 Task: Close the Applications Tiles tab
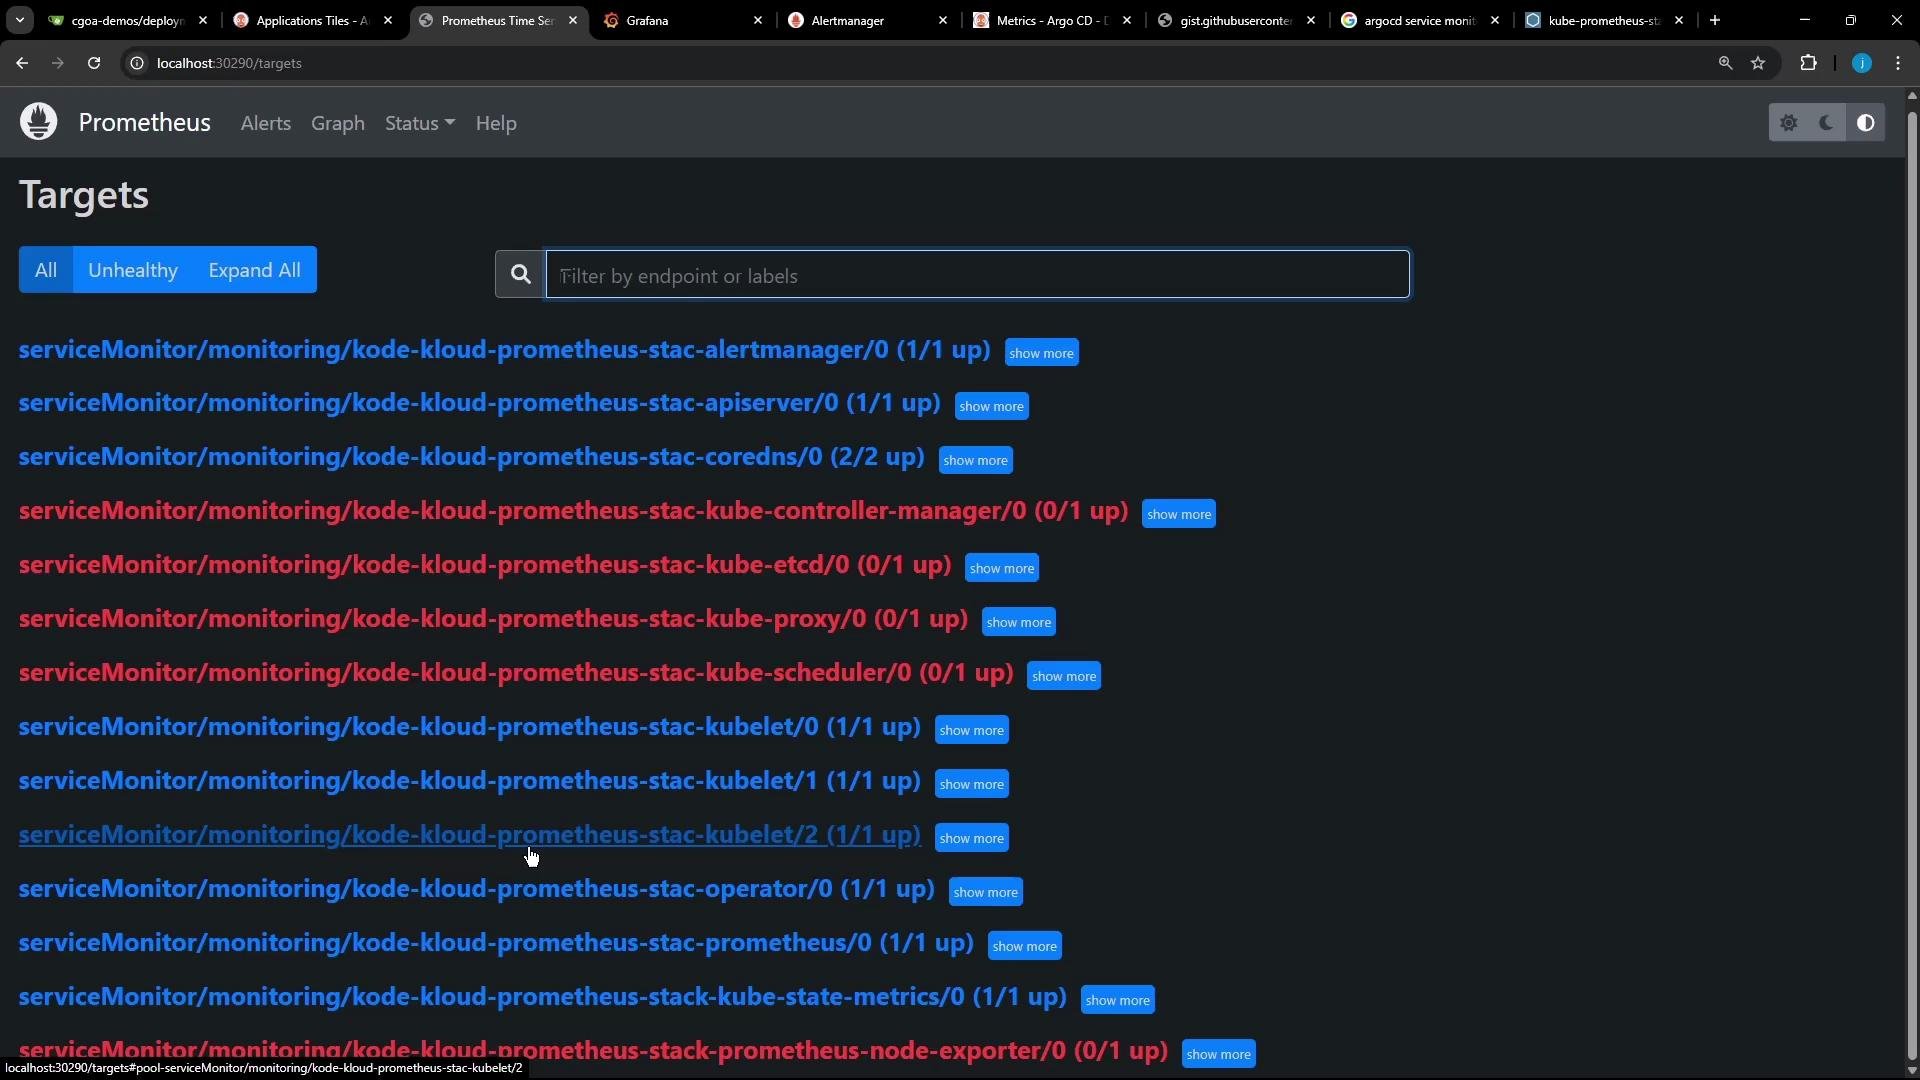[388, 20]
